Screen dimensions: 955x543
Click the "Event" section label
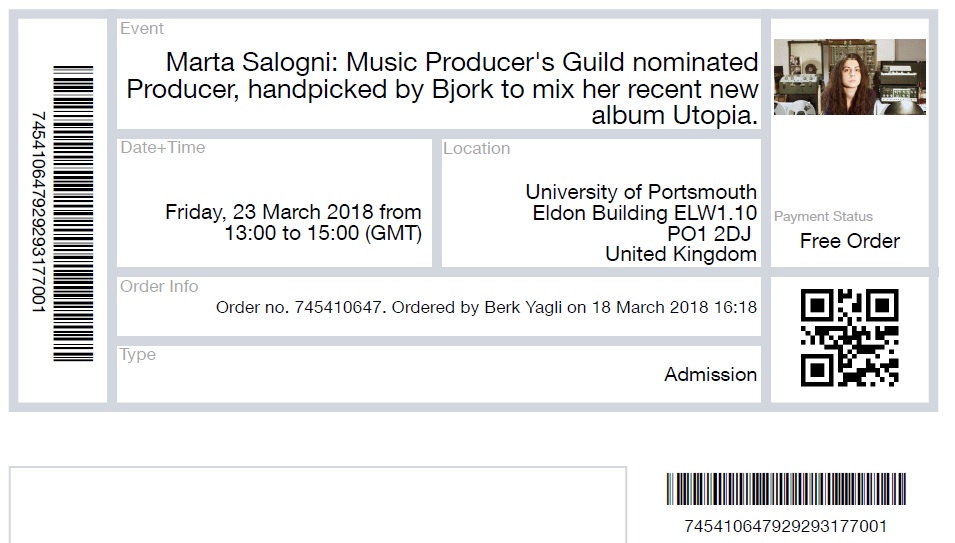[x=142, y=29]
